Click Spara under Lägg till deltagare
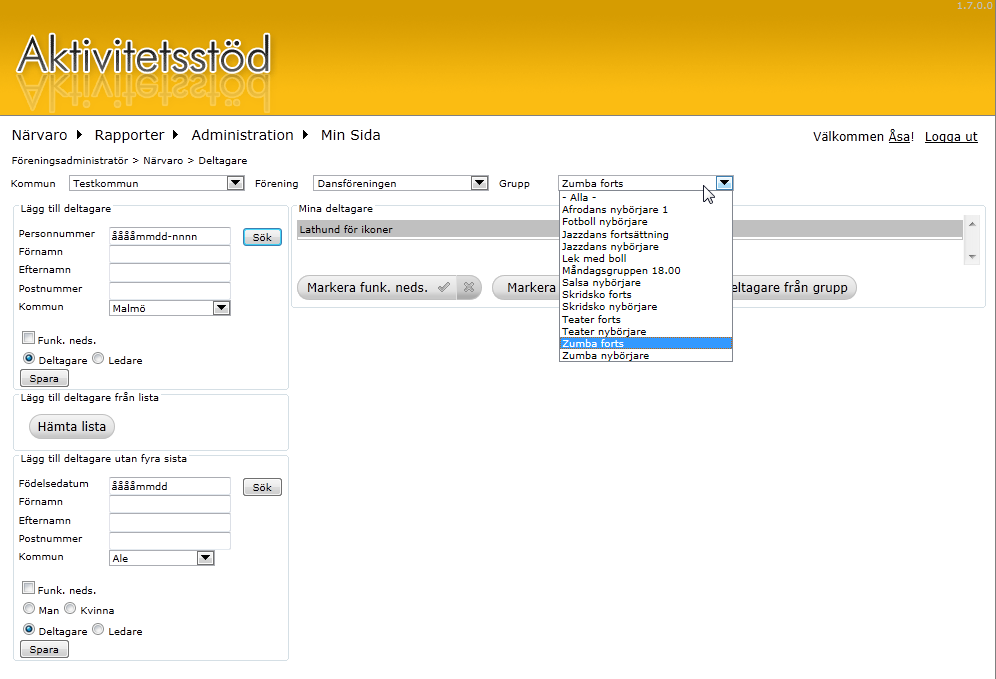Image resolution: width=996 pixels, height=679 pixels. pos(44,379)
